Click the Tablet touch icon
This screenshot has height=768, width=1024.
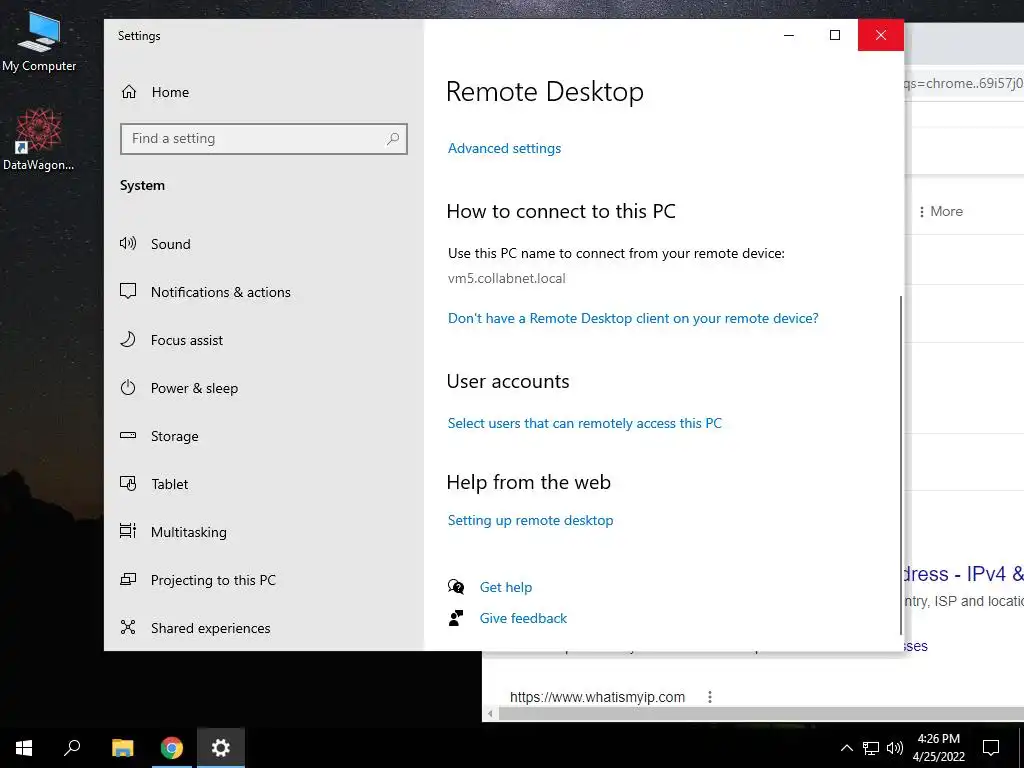(x=128, y=483)
